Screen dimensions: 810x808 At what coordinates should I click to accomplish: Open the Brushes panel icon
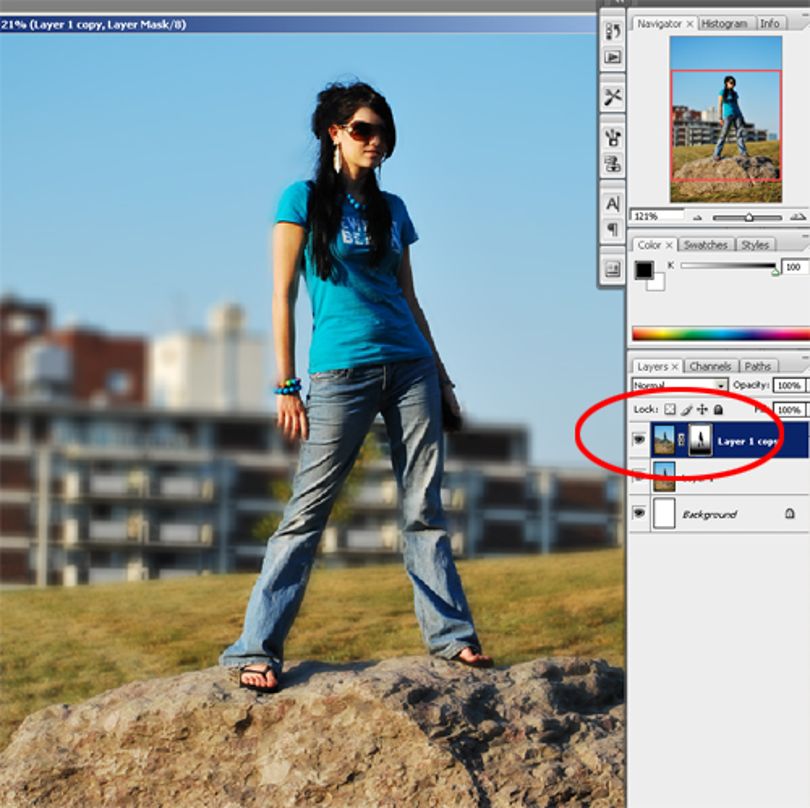(613, 137)
